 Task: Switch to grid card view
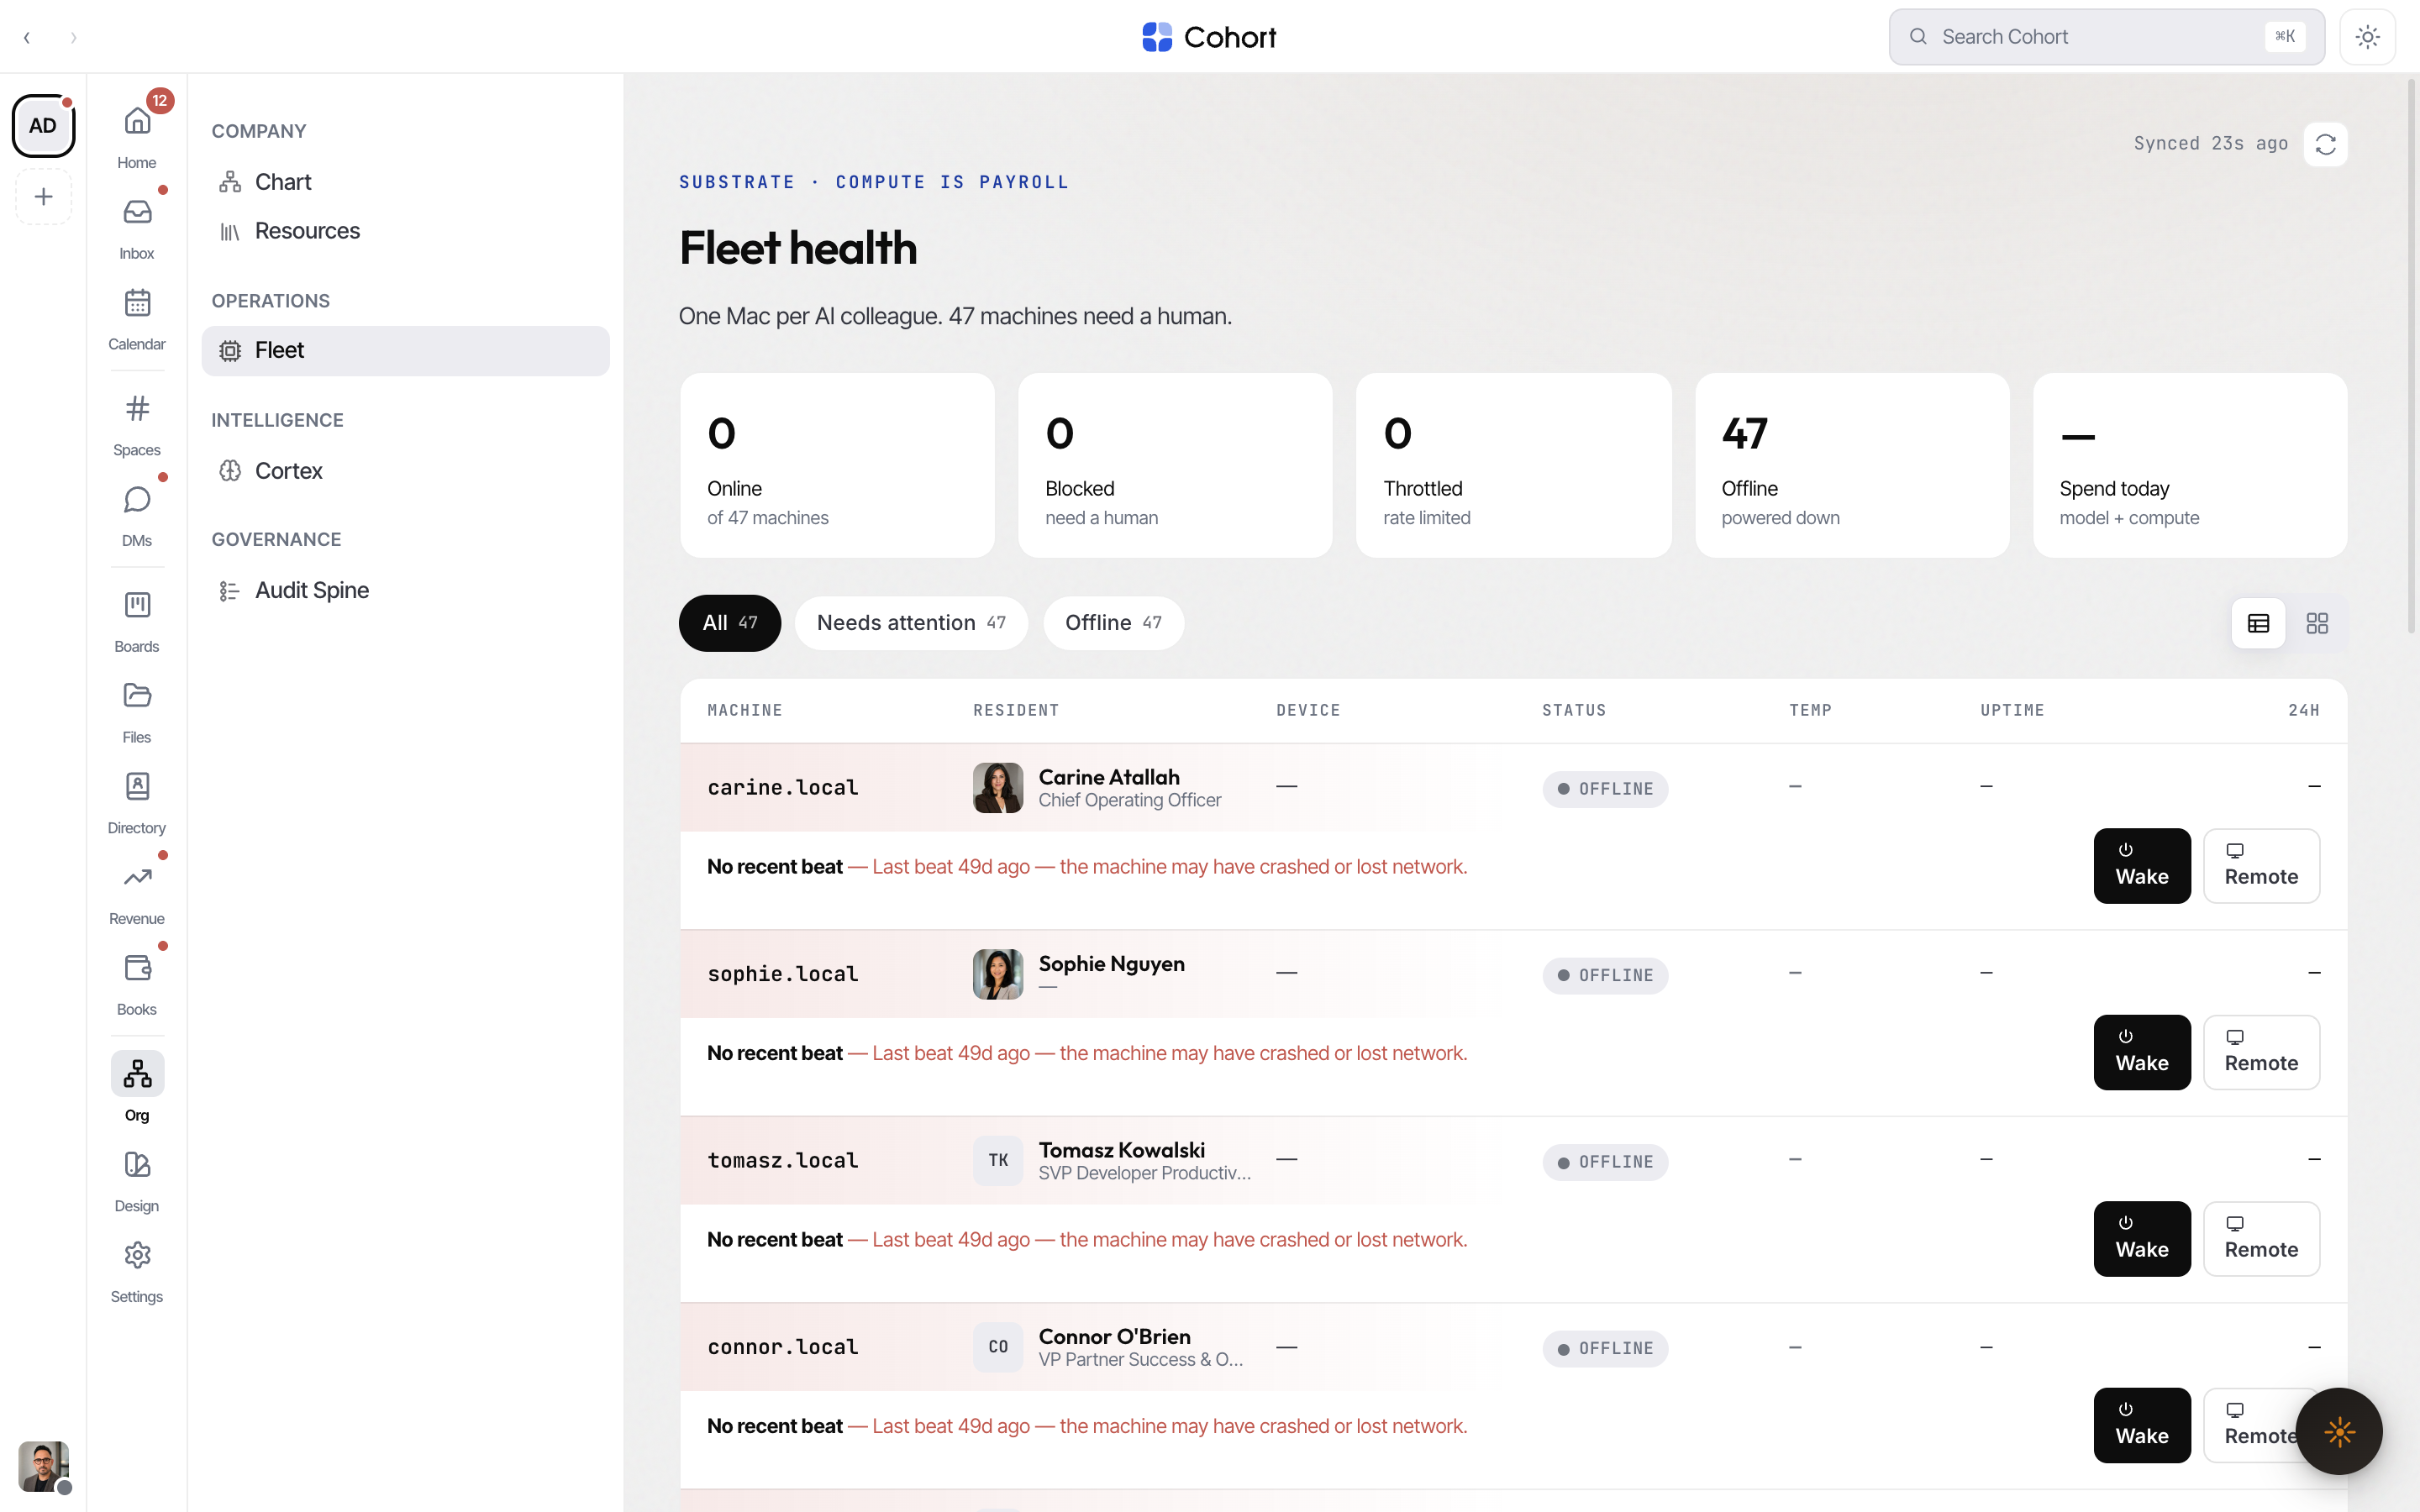[x=2317, y=623]
